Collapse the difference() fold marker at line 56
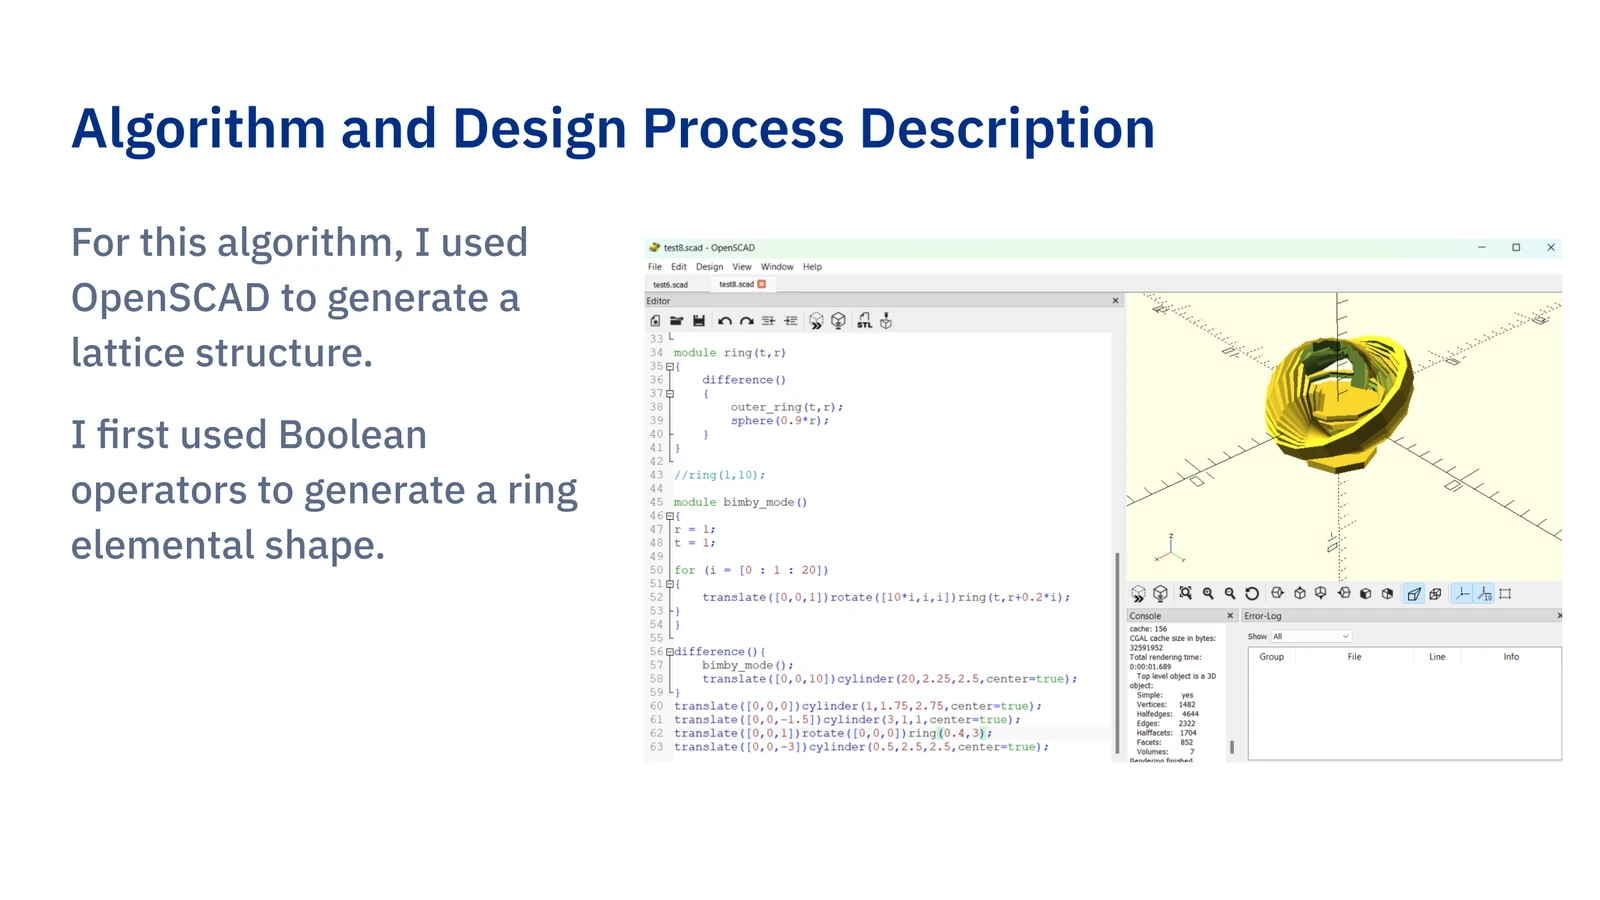This screenshot has height=900, width=1600. tap(670, 652)
